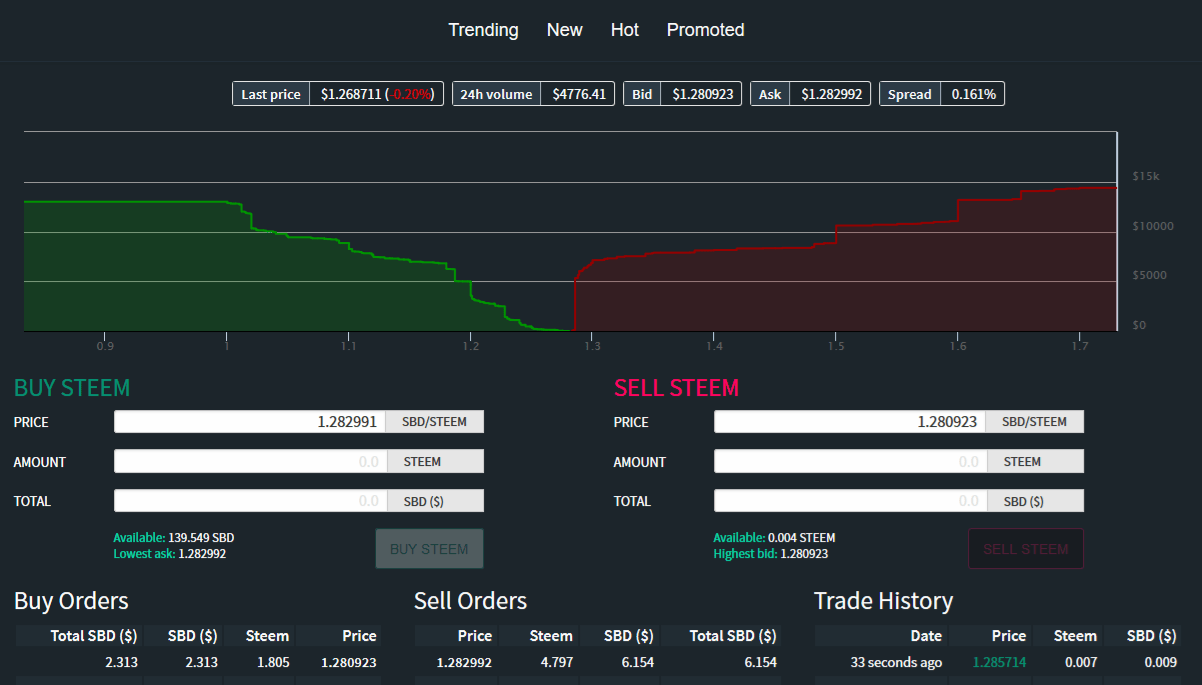Viewport: 1202px width, 685px height.
Task: Open the Hot tab
Action: 625,30
